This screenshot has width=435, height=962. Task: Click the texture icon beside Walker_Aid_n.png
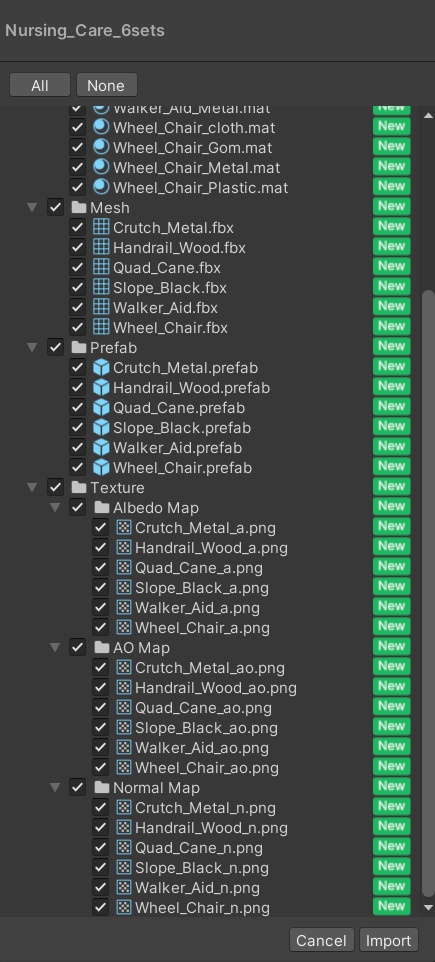[x=124, y=887]
